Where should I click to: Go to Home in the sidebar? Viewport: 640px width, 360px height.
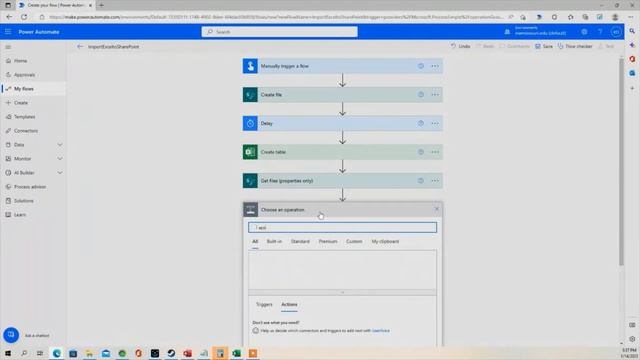pyautogui.click(x=20, y=61)
